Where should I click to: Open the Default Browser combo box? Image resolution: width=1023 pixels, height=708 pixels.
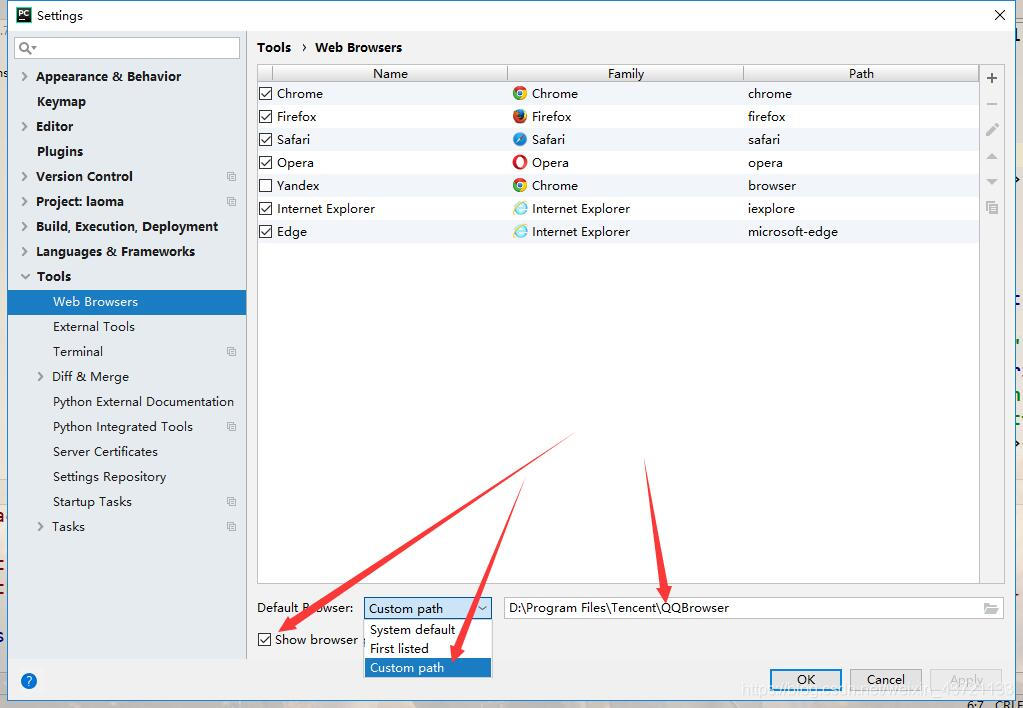[x=427, y=608]
